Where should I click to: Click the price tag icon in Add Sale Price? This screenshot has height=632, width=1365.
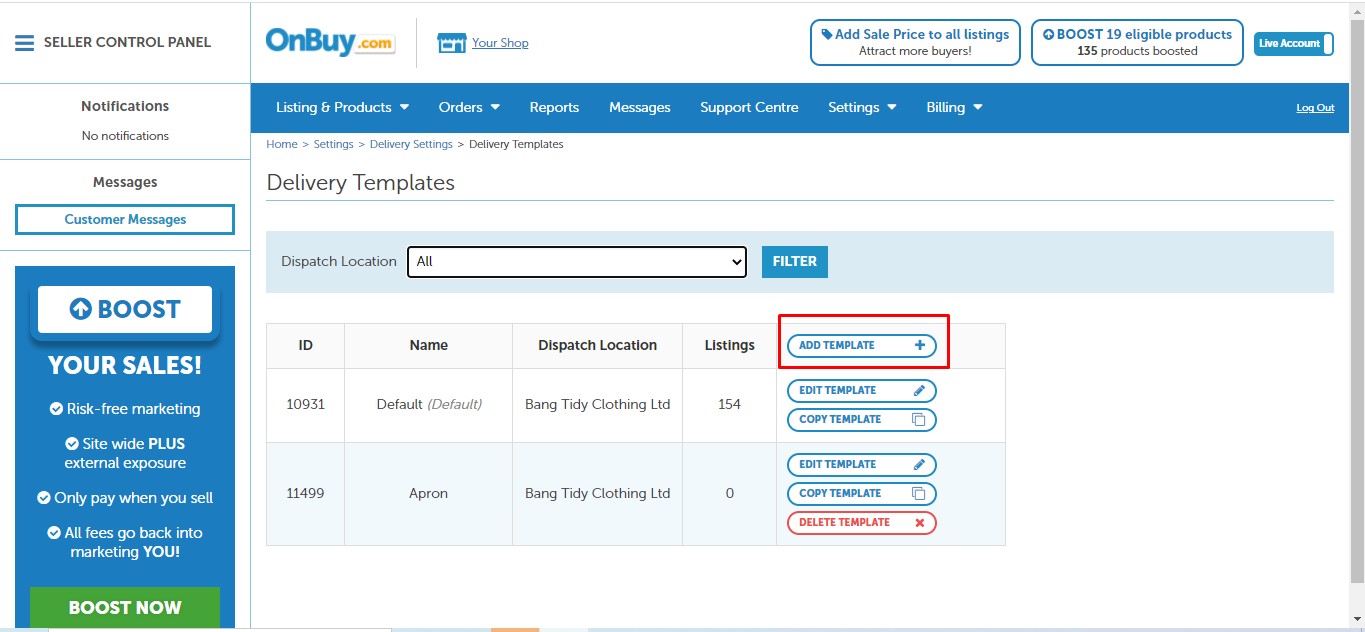pos(827,34)
